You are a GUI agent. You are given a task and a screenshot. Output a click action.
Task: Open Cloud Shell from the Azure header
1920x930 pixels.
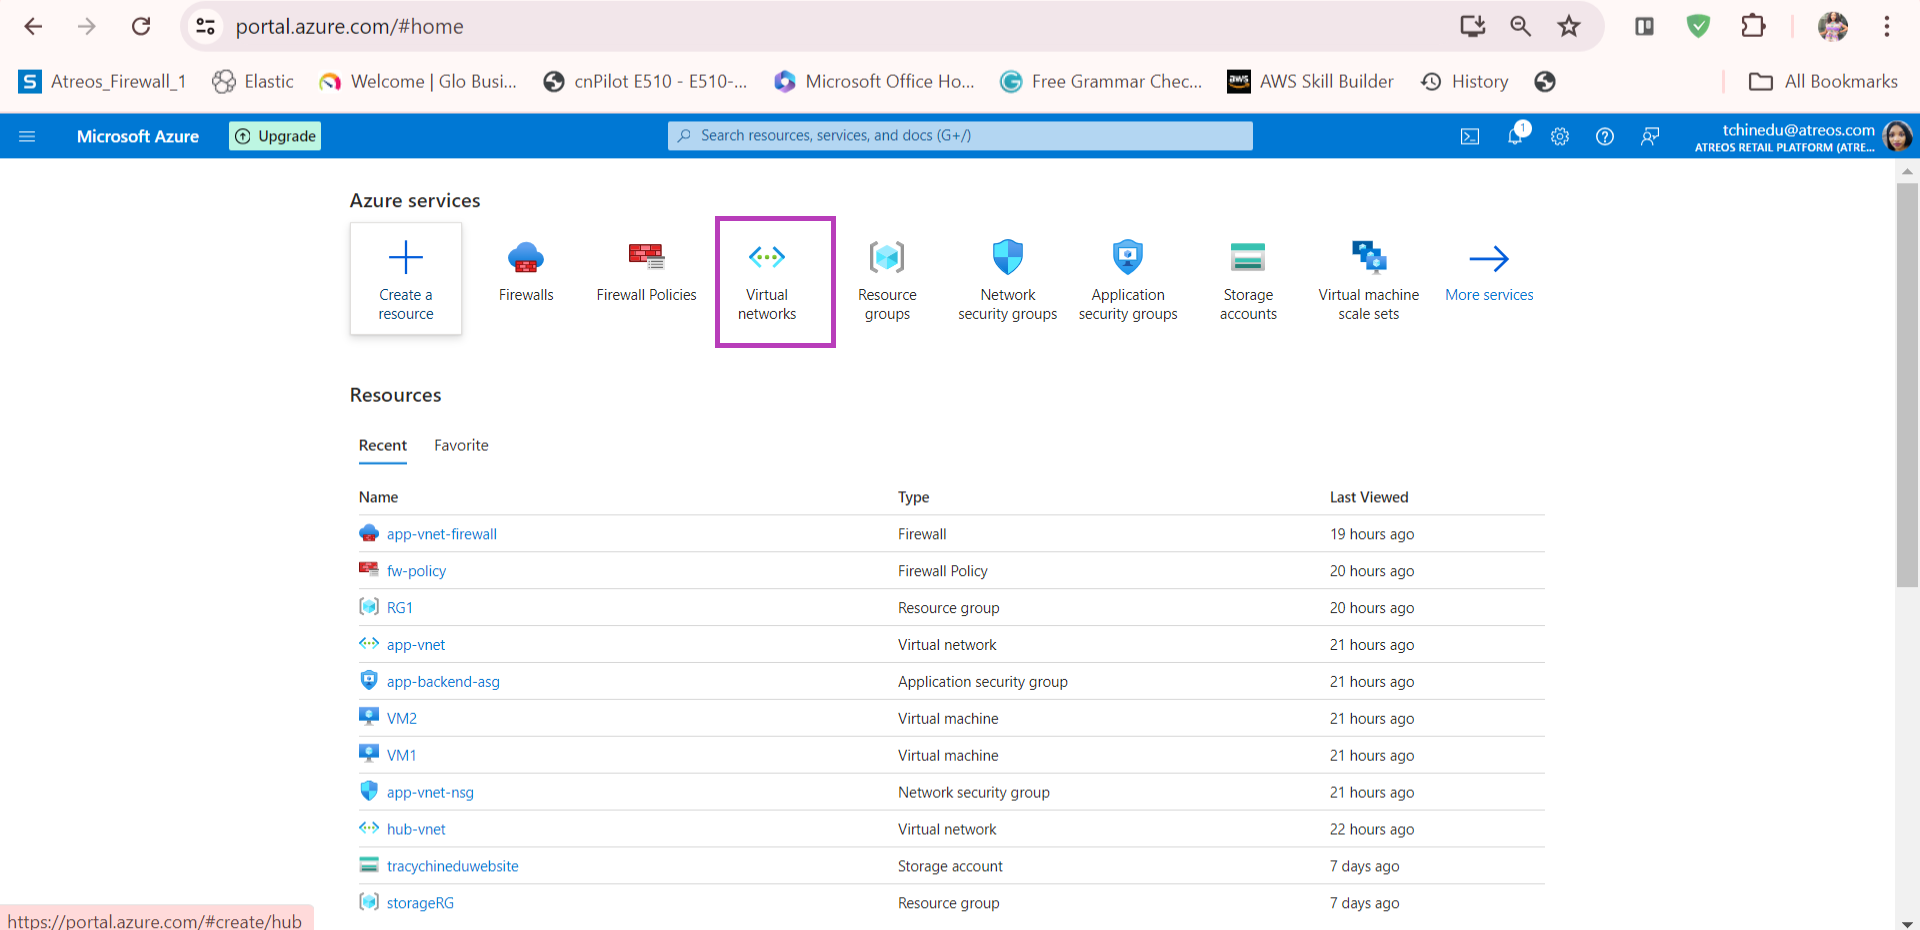click(x=1470, y=136)
